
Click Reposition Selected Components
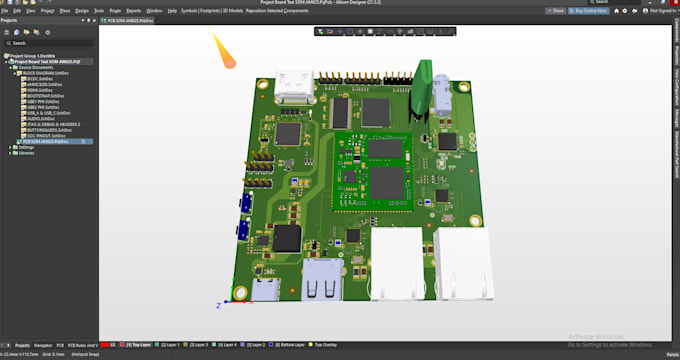click(x=277, y=11)
